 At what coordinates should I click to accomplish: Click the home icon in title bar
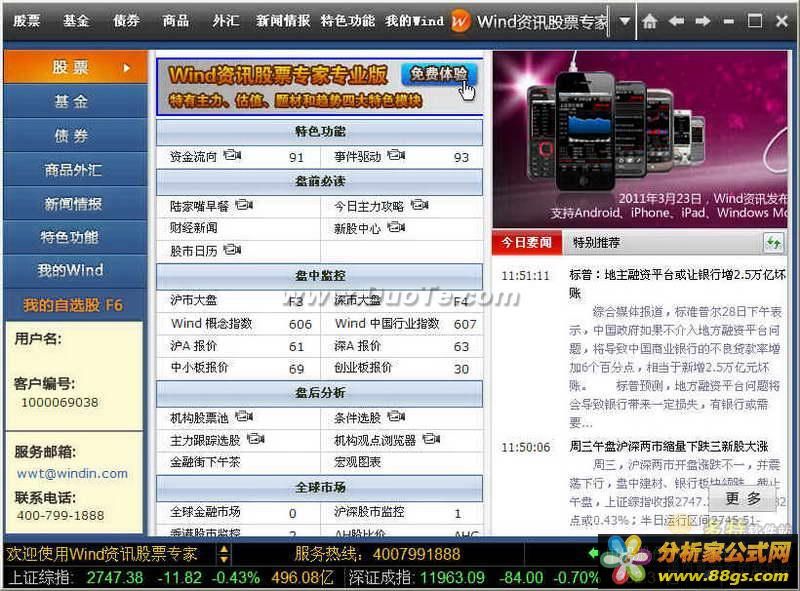(649, 21)
